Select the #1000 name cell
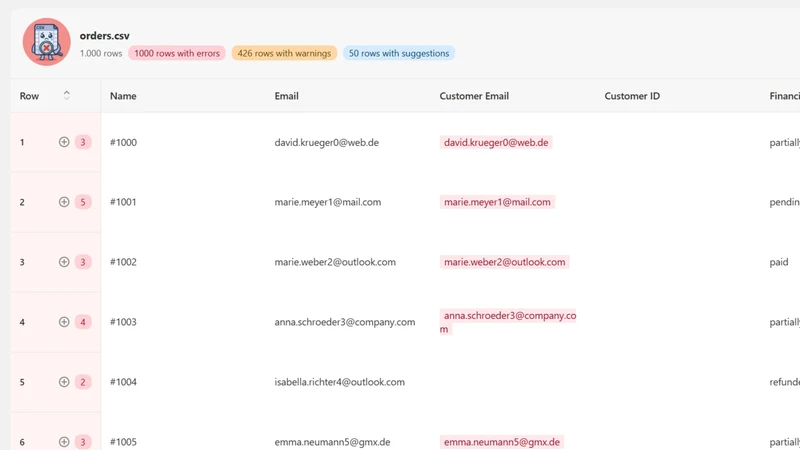The image size is (800, 450). (x=123, y=142)
